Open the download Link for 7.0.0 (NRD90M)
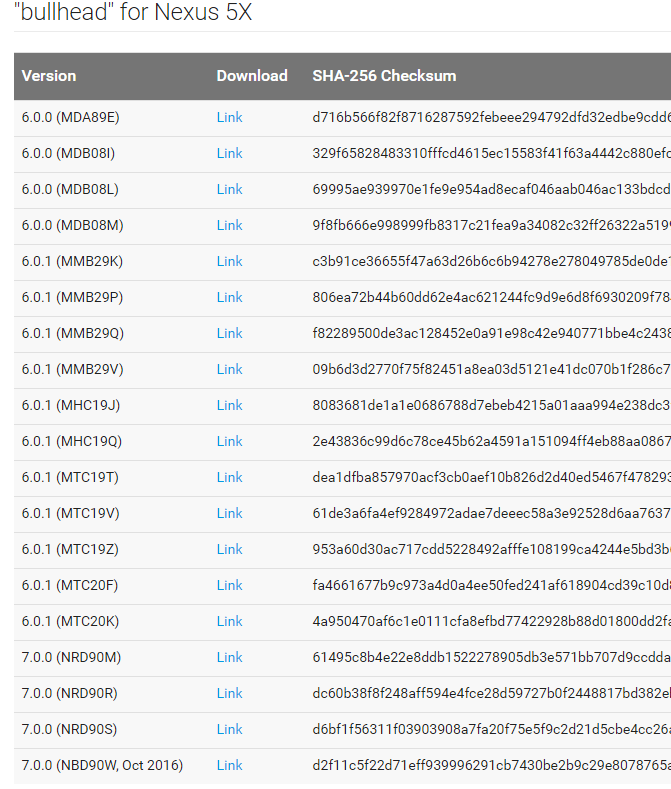The width and height of the screenshot is (671, 789). click(230, 657)
